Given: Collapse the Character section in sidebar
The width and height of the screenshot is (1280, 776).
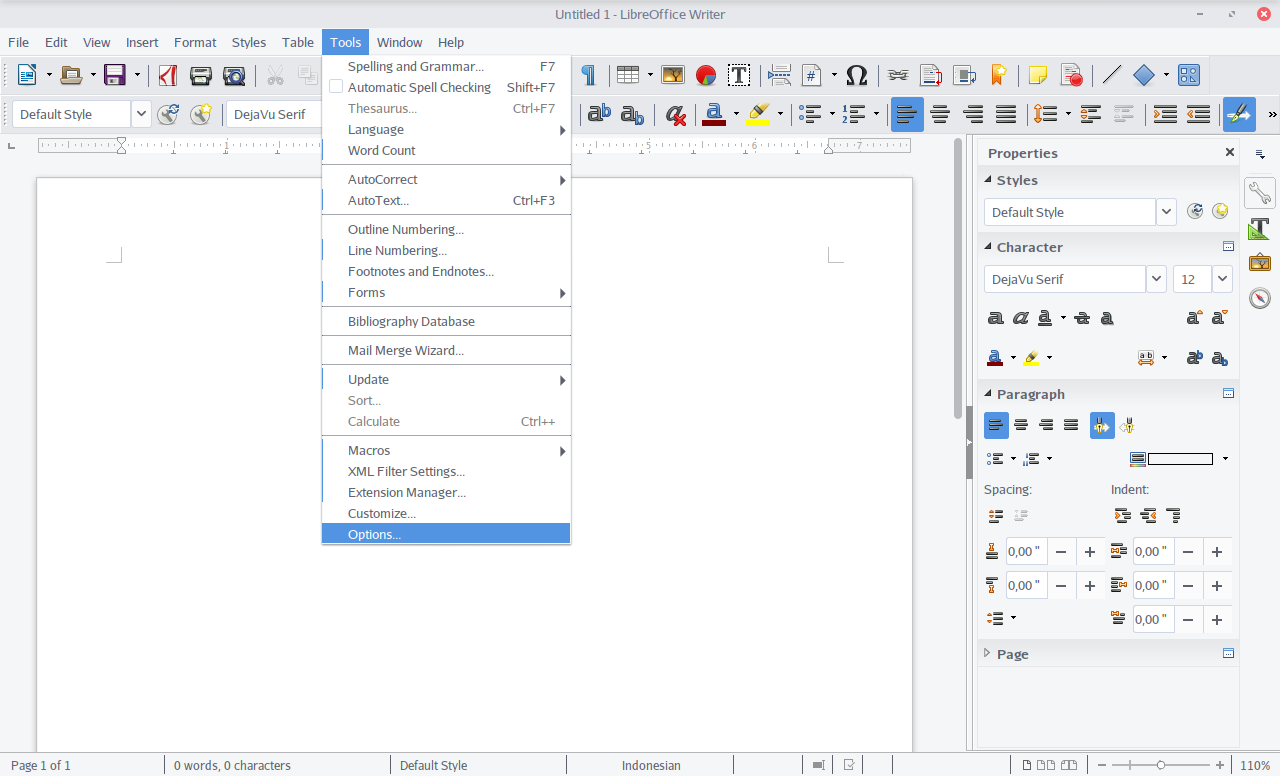Looking at the screenshot, I should point(987,247).
